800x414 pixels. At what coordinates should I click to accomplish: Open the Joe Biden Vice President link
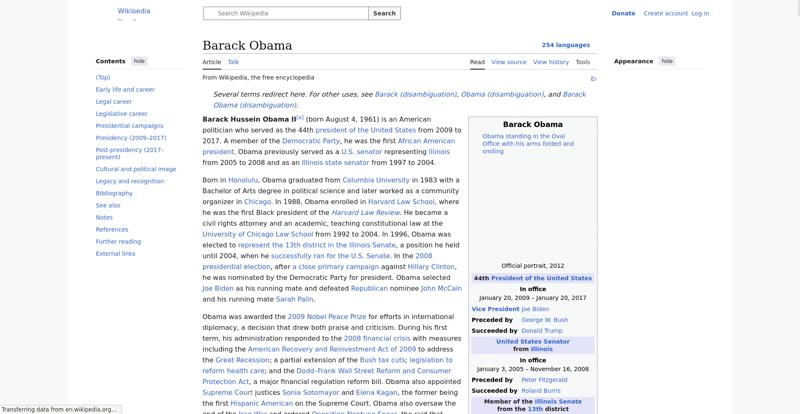(x=535, y=309)
